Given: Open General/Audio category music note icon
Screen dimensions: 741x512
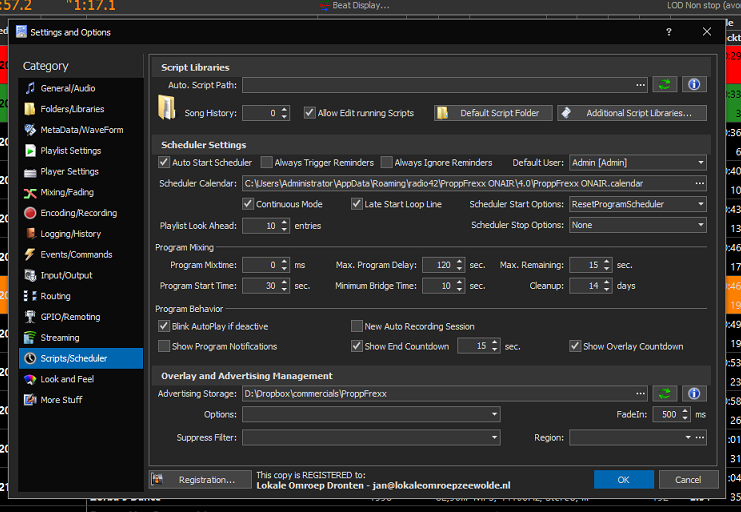Looking at the screenshot, I should pos(30,88).
